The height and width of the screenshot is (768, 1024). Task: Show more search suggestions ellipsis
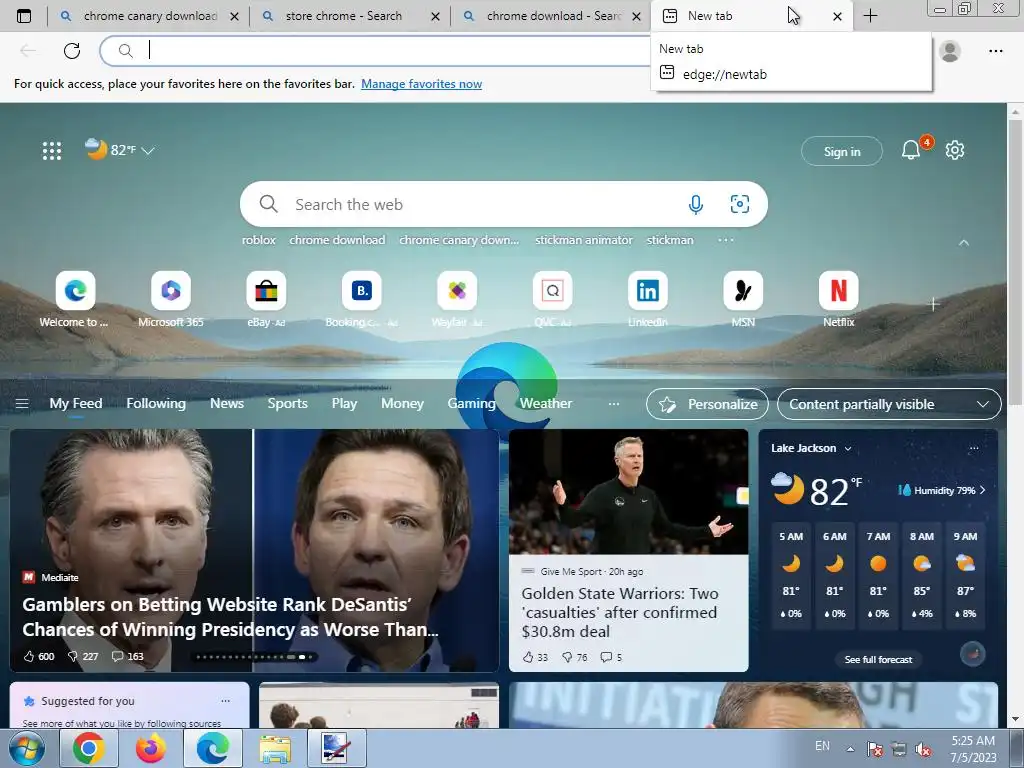click(x=726, y=240)
